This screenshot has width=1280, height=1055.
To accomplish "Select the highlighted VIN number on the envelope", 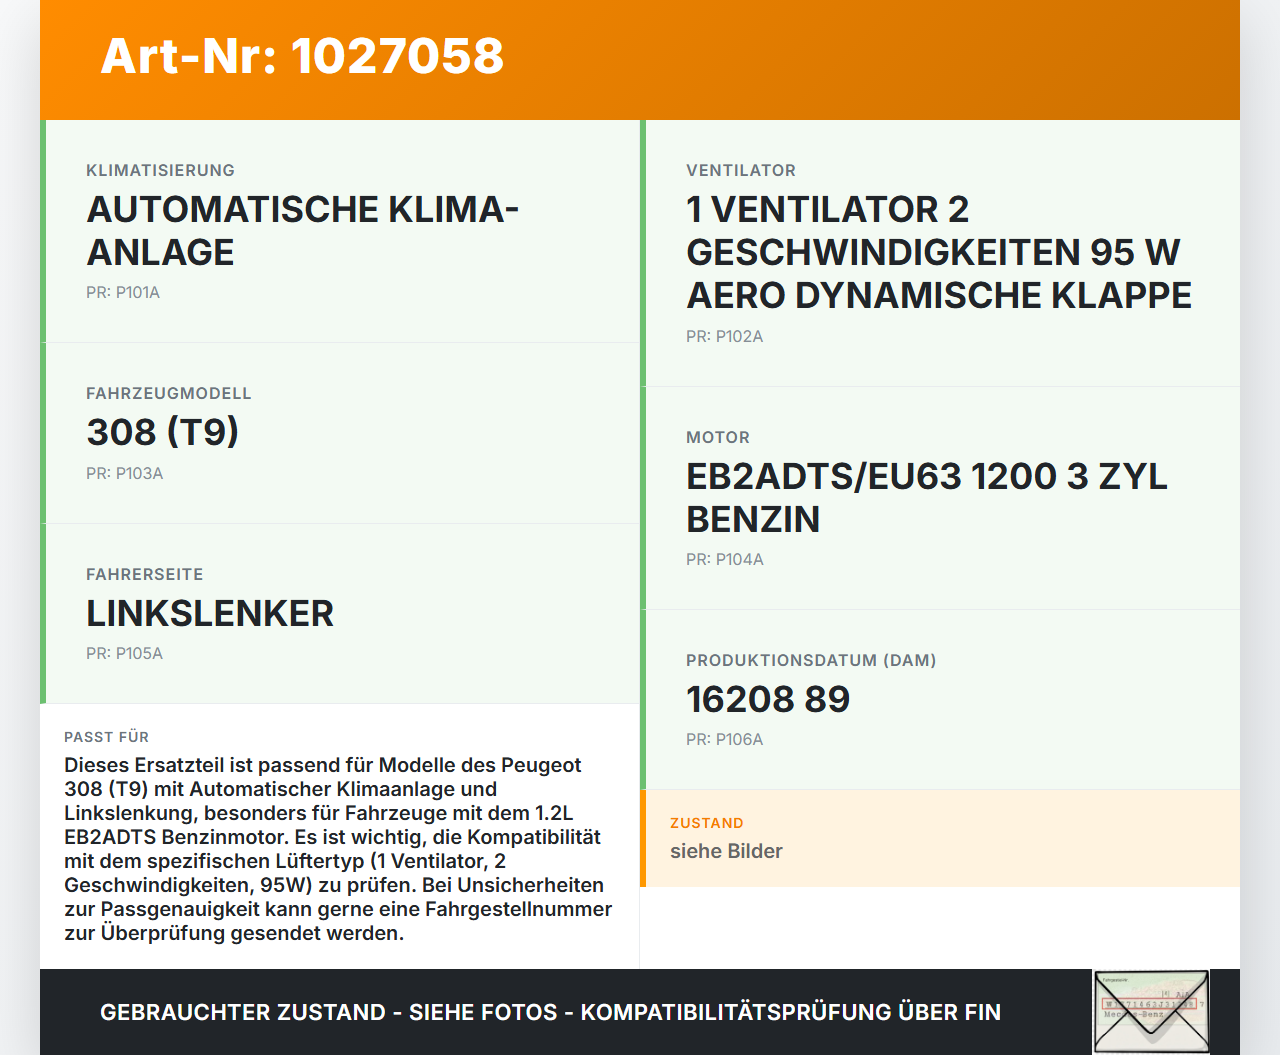I will click(1149, 1003).
